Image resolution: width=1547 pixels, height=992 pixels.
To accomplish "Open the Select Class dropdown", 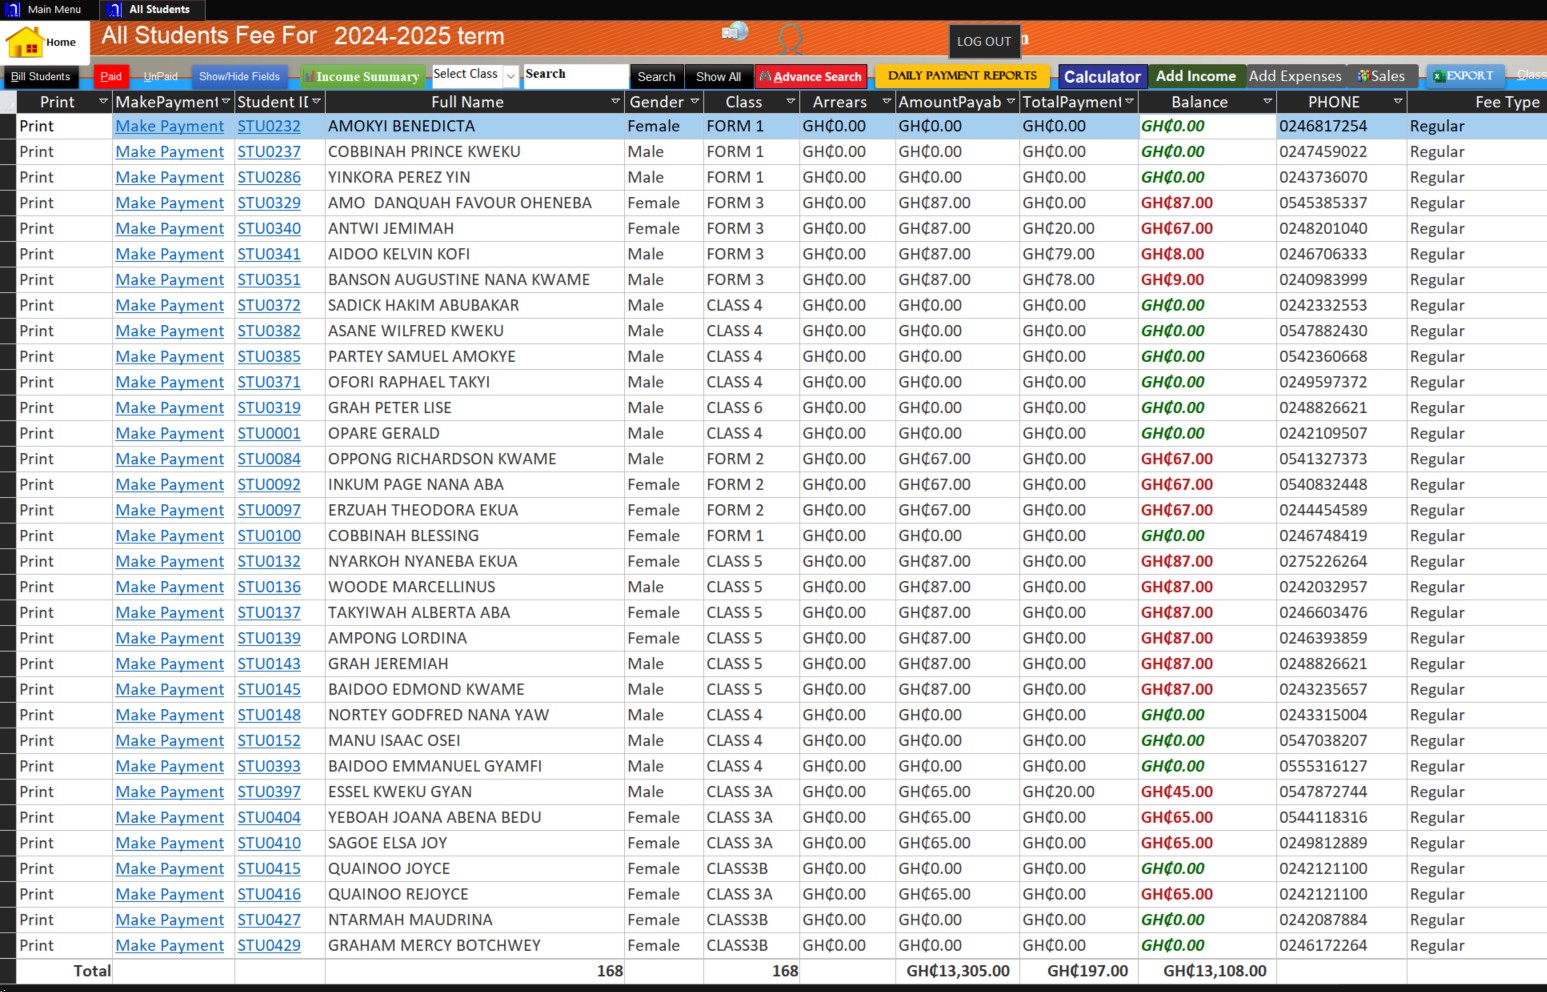I will click(510, 76).
